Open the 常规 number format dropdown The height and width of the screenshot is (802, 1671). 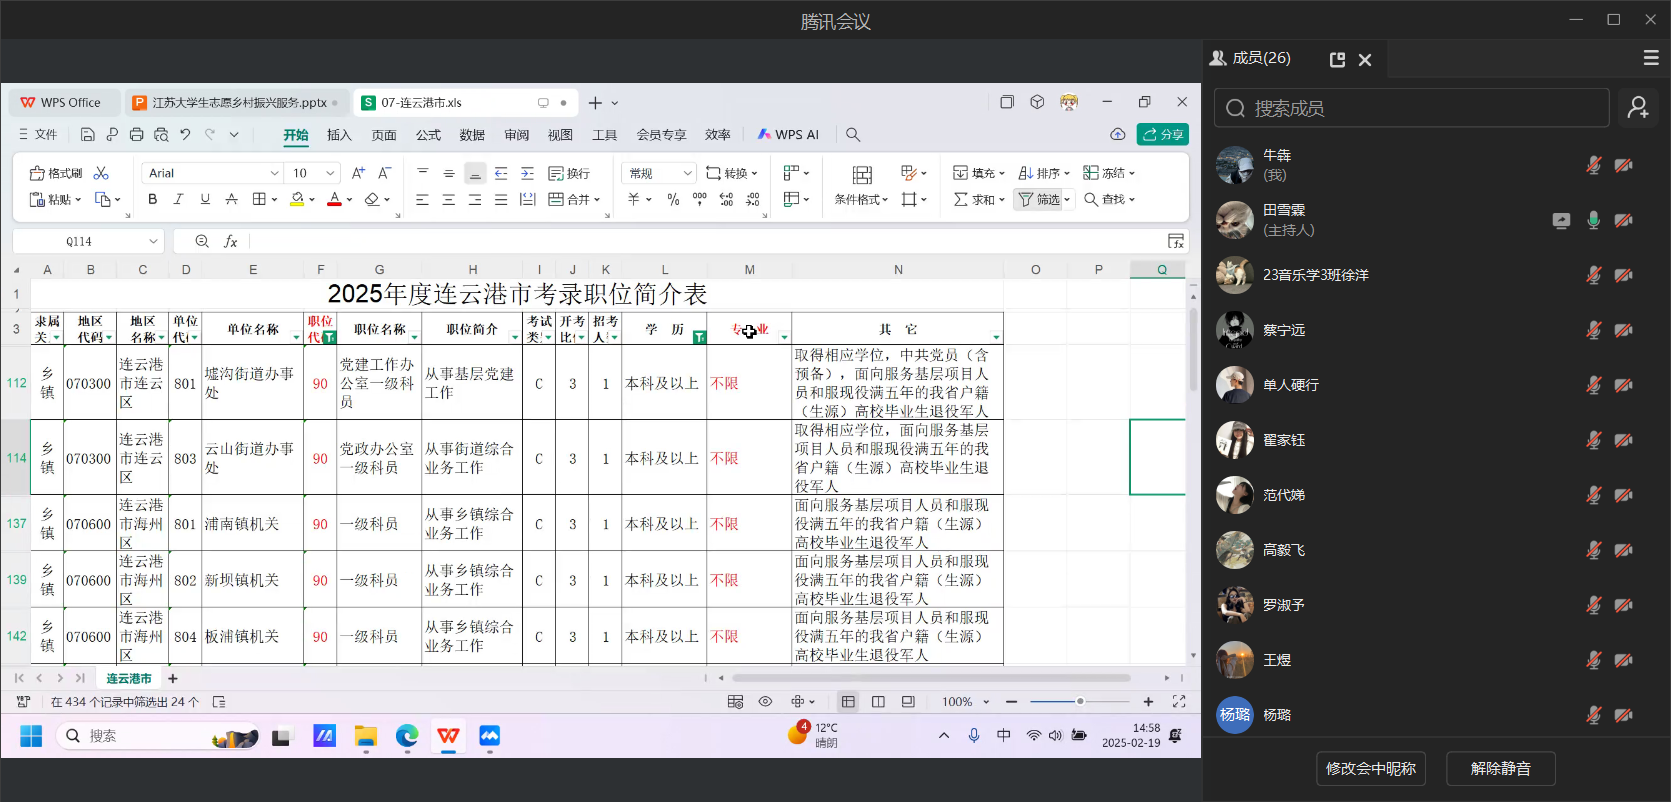click(x=687, y=173)
